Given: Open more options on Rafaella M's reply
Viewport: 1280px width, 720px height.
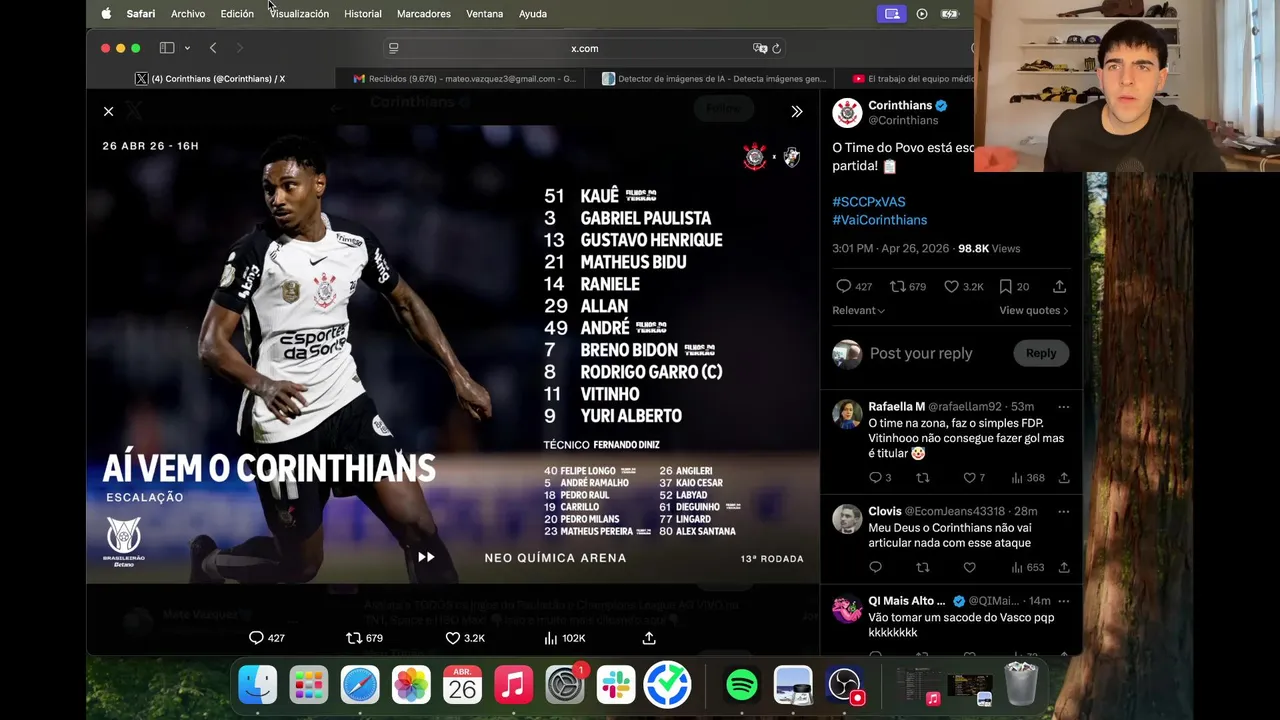Looking at the screenshot, I should point(1063,407).
